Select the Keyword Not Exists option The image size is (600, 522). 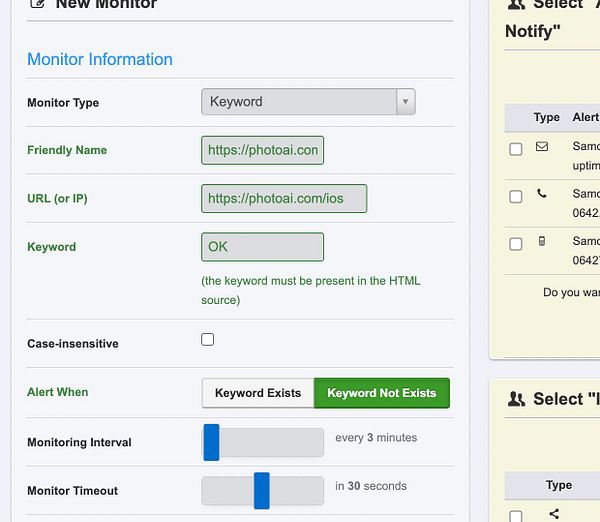382,393
